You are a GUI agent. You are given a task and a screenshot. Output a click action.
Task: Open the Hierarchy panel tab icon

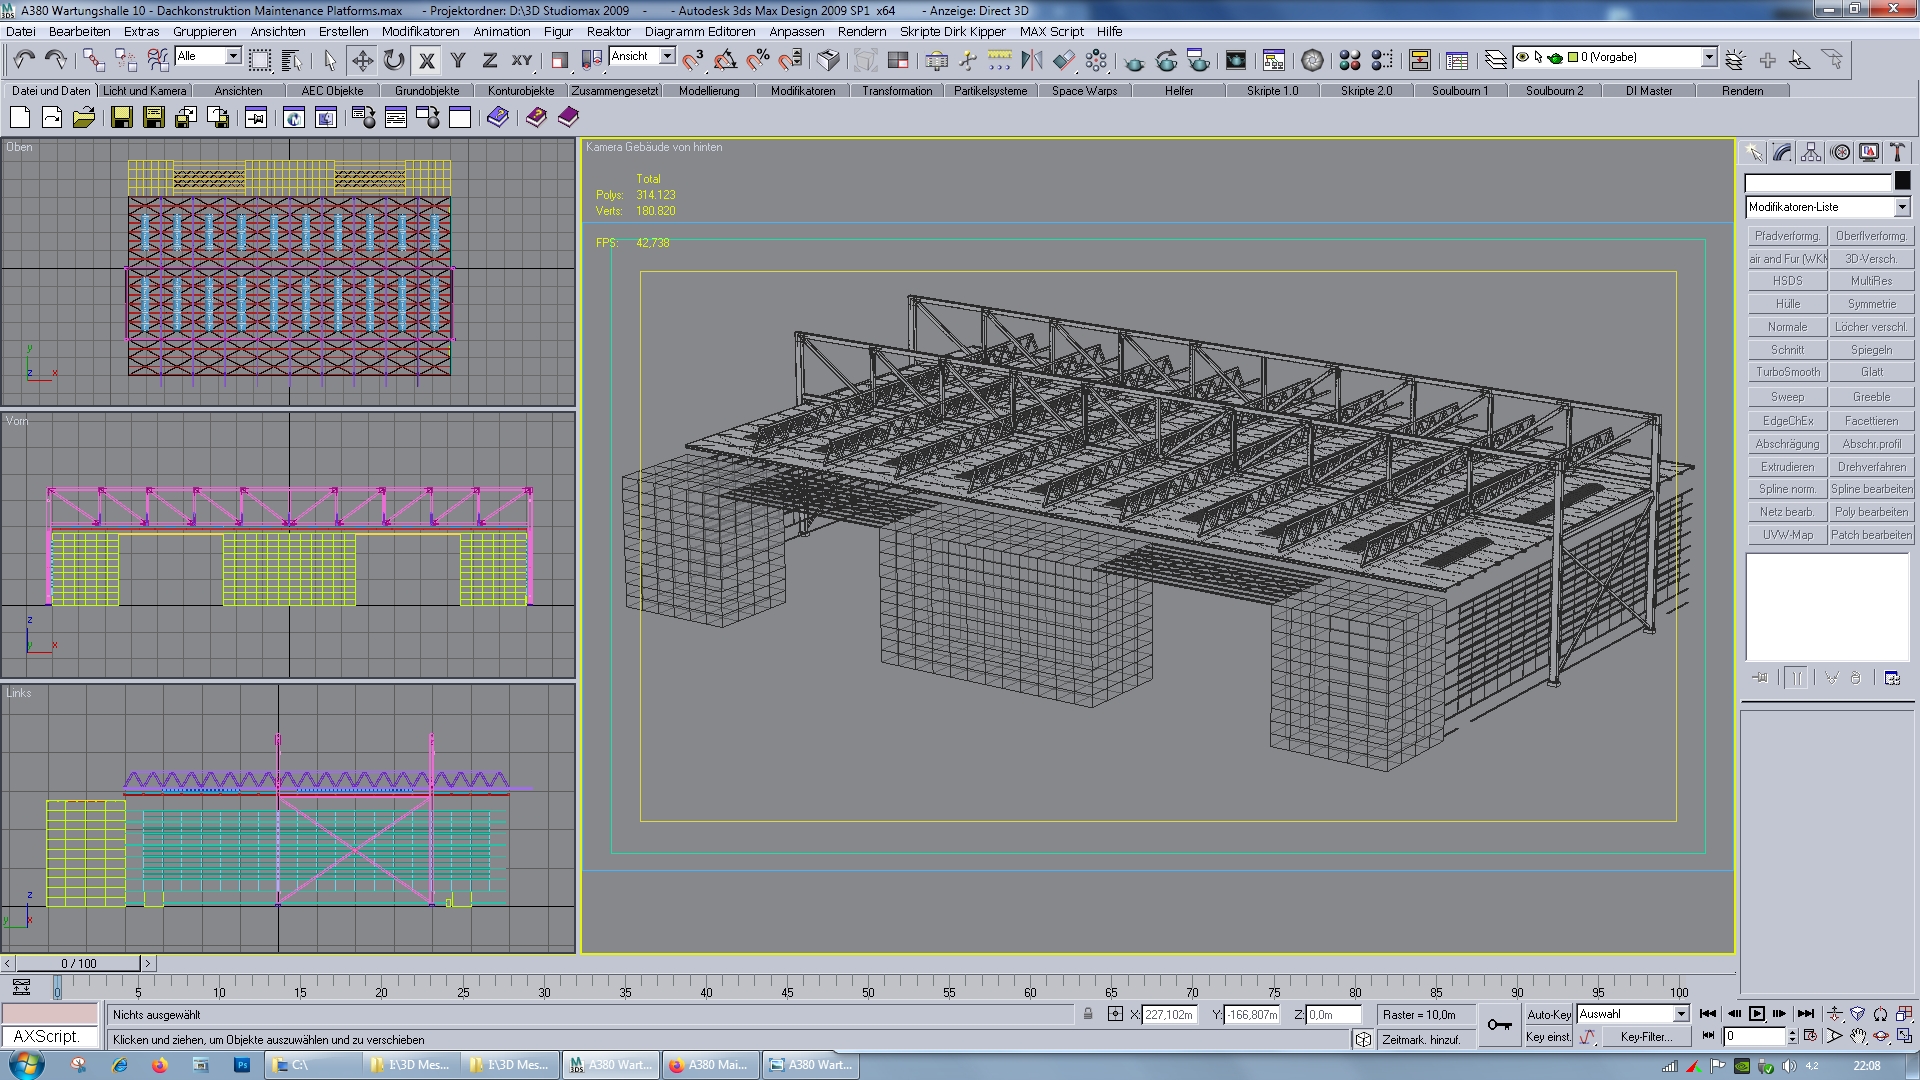[1811, 153]
